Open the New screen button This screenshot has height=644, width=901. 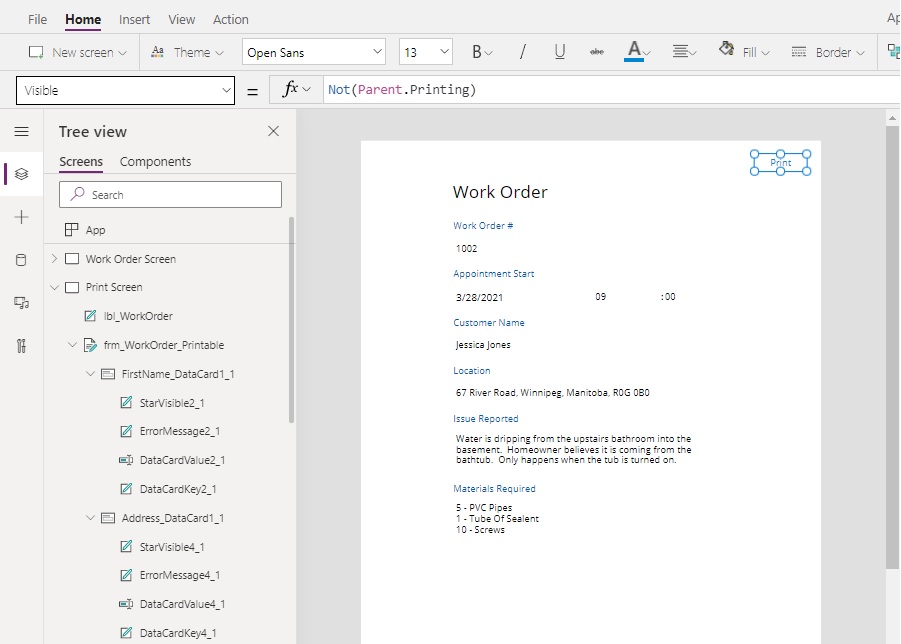78,52
